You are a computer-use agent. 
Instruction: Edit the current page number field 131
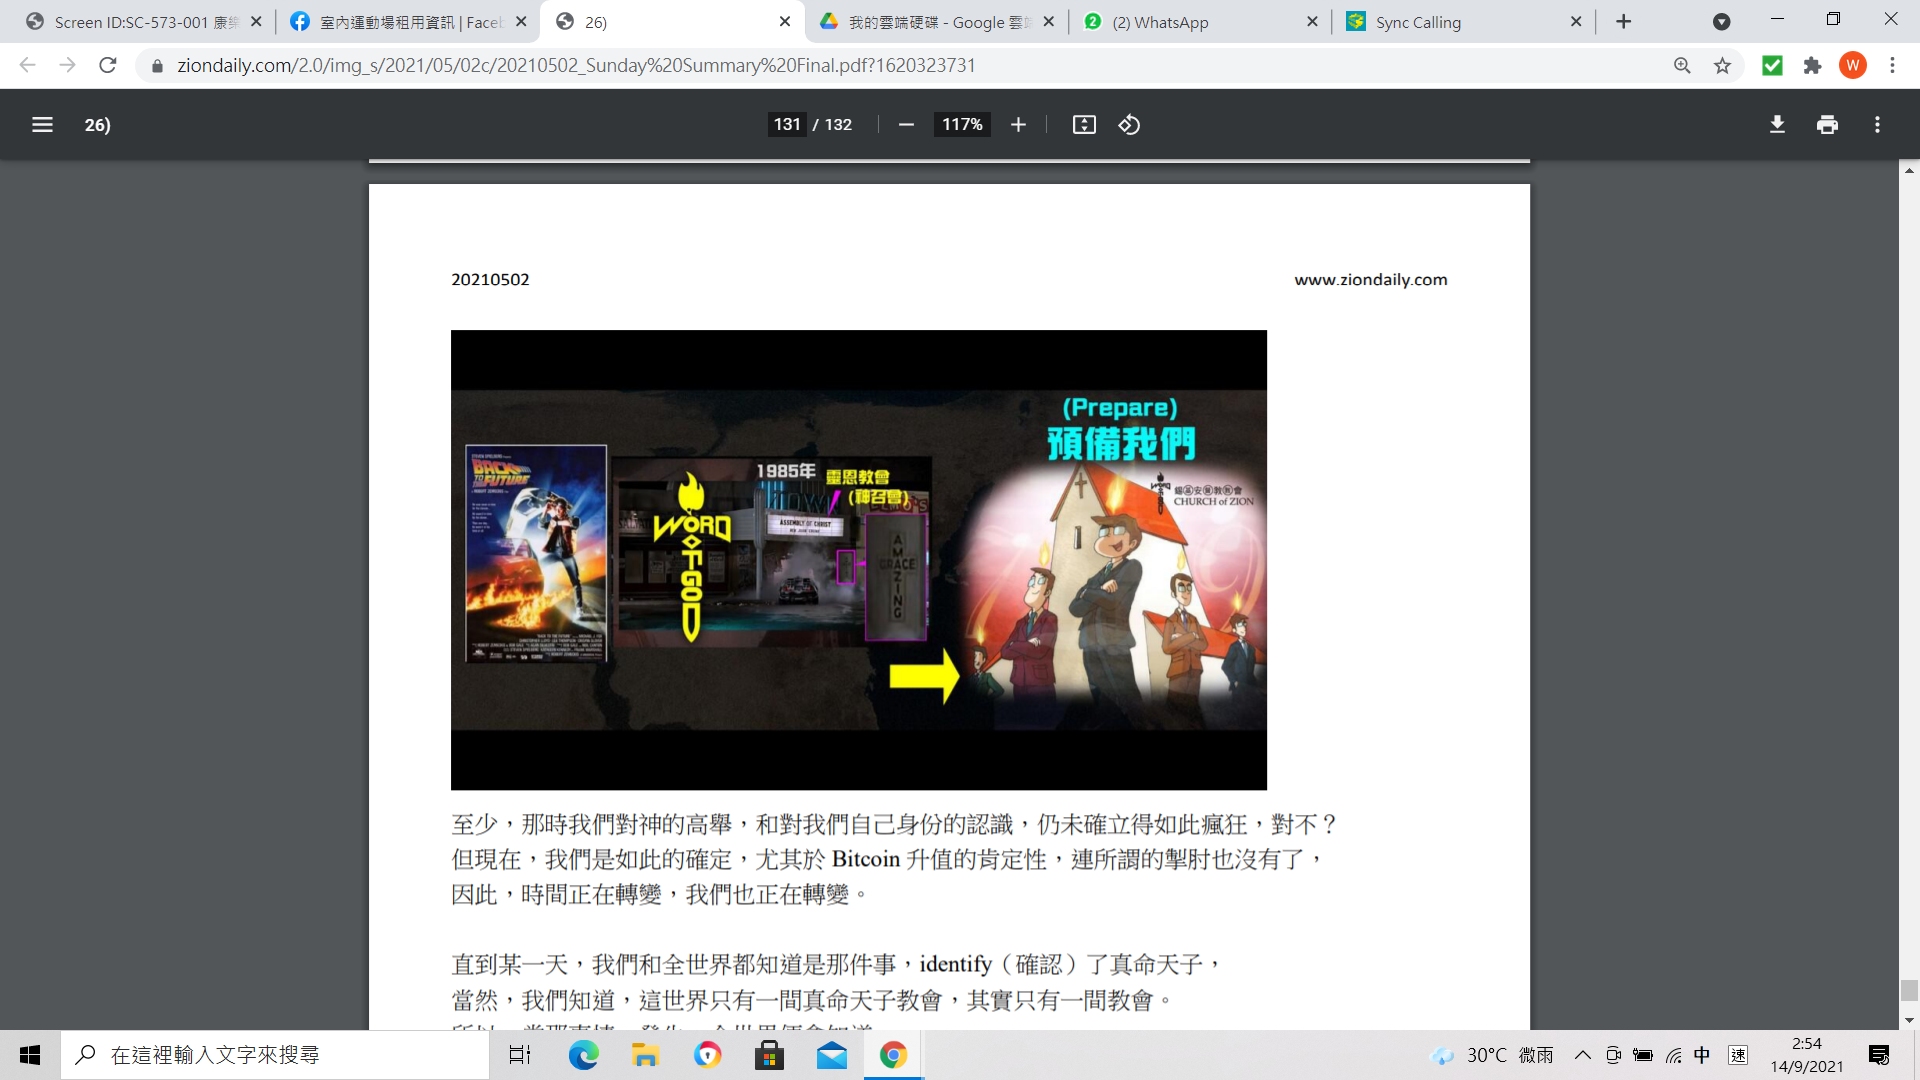click(787, 125)
